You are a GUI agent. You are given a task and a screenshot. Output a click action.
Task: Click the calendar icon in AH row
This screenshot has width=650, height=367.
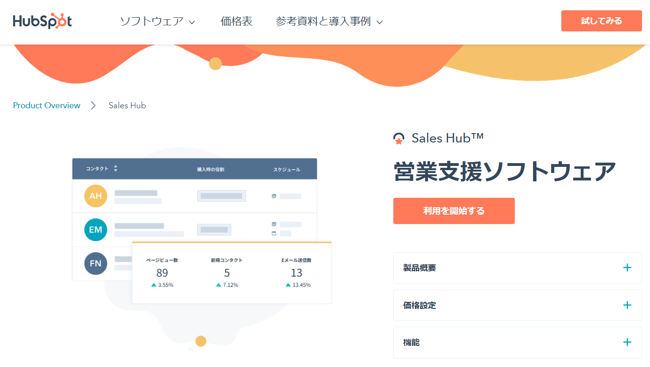click(274, 196)
